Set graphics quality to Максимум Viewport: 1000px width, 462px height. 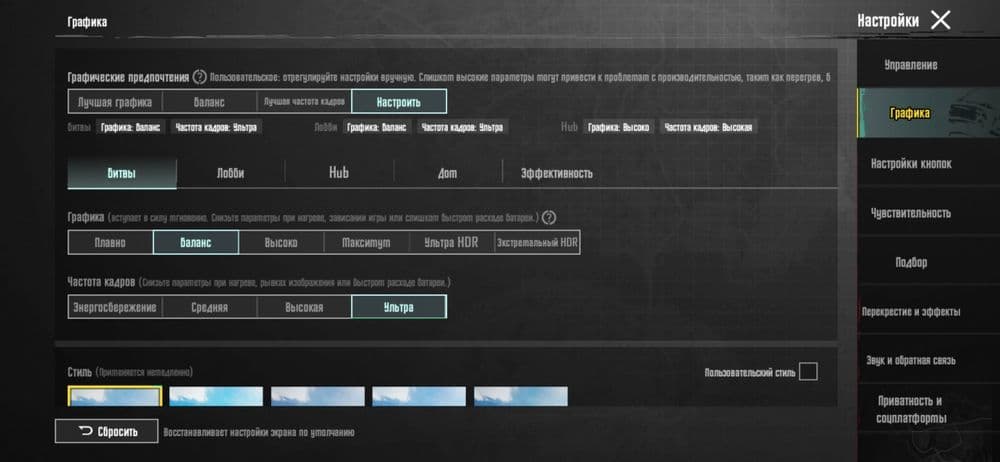366,242
